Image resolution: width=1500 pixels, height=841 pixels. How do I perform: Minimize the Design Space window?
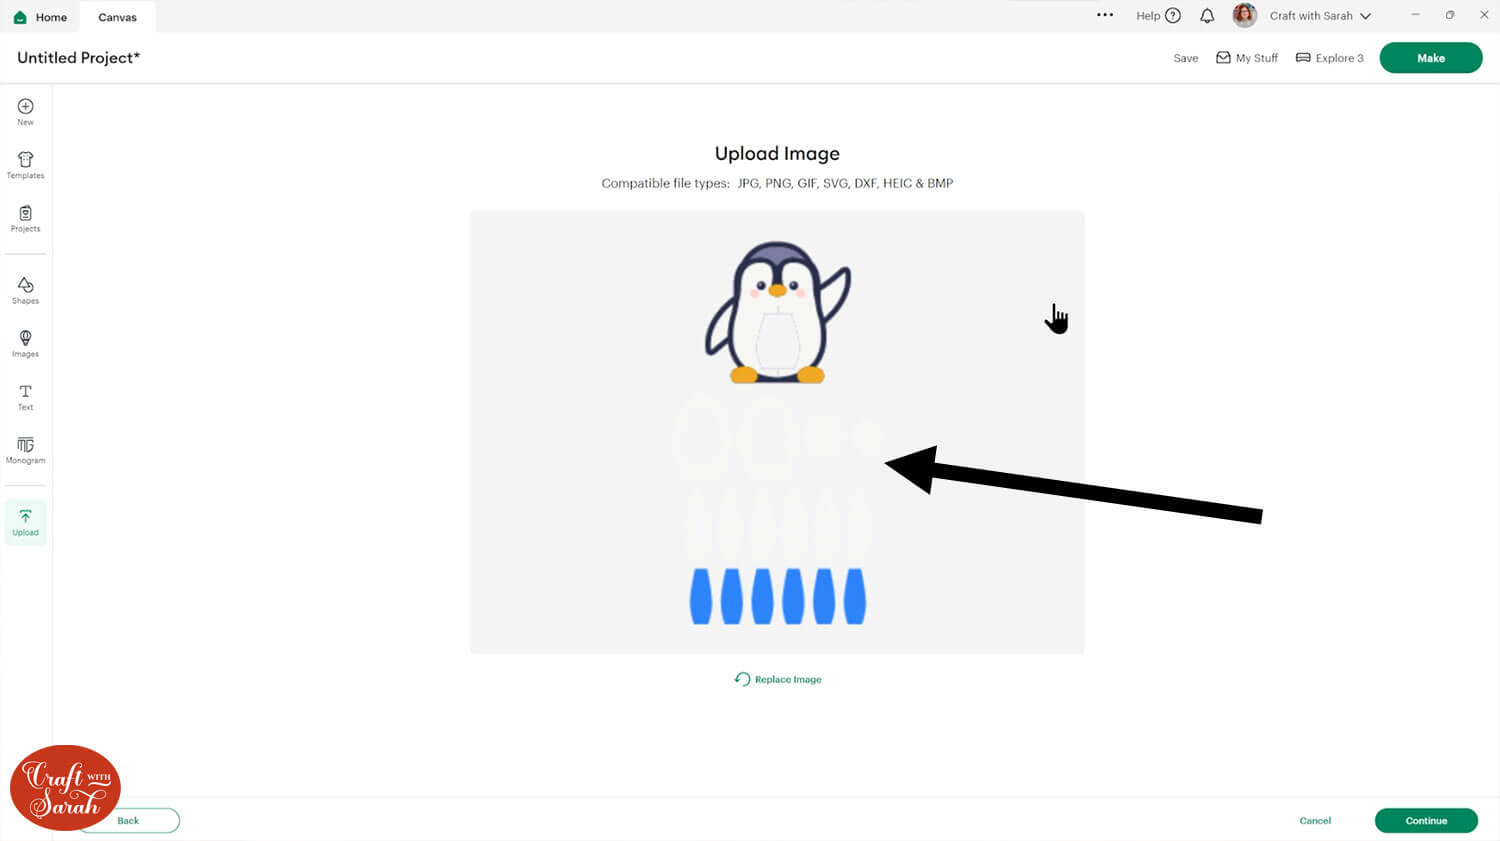[1415, 15]
